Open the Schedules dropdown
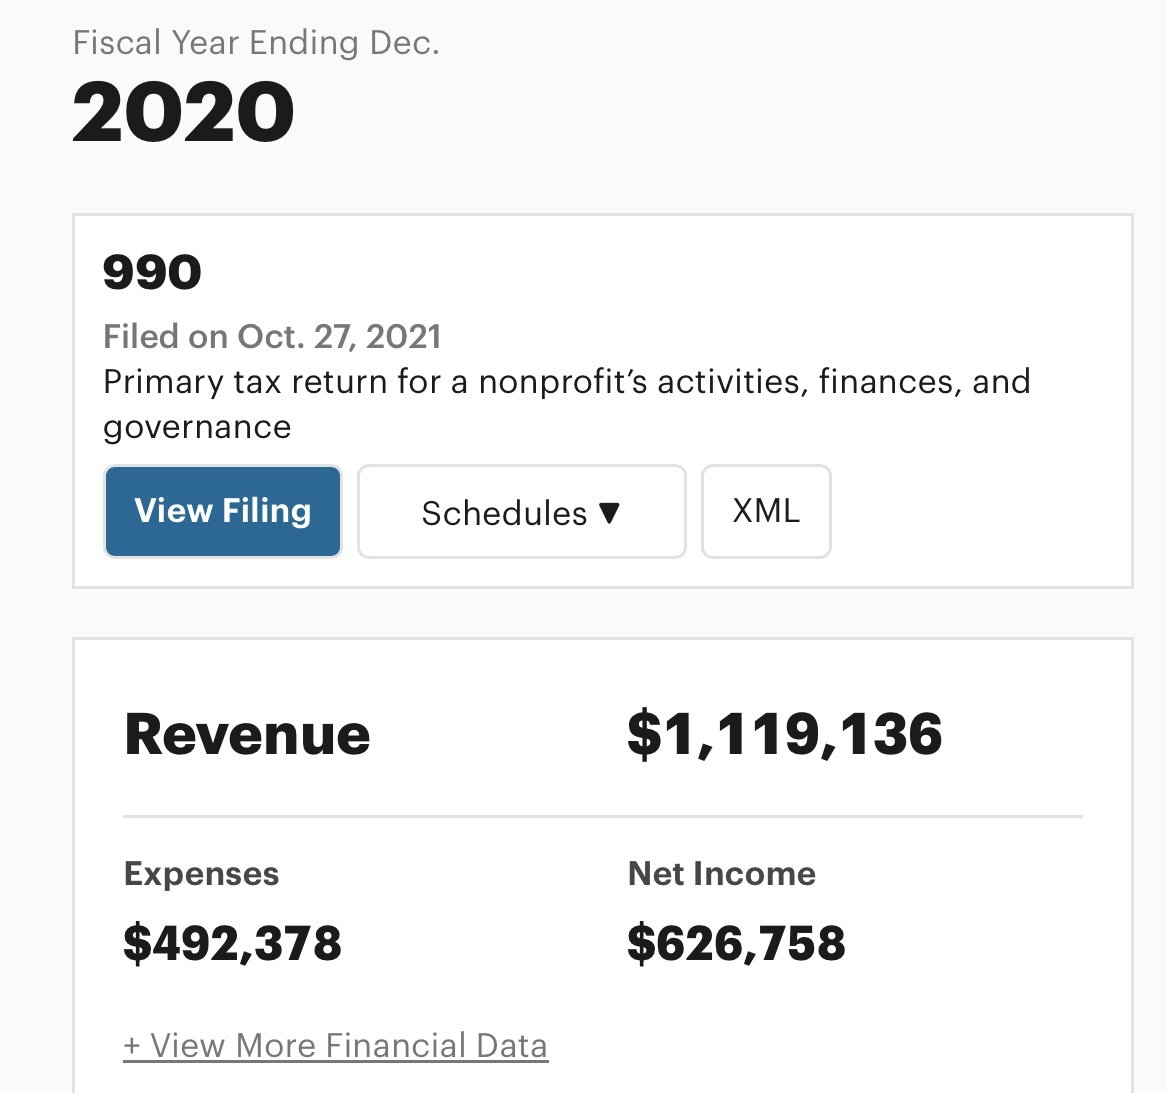The image size is (1167, 1093). tap(521, 512)
